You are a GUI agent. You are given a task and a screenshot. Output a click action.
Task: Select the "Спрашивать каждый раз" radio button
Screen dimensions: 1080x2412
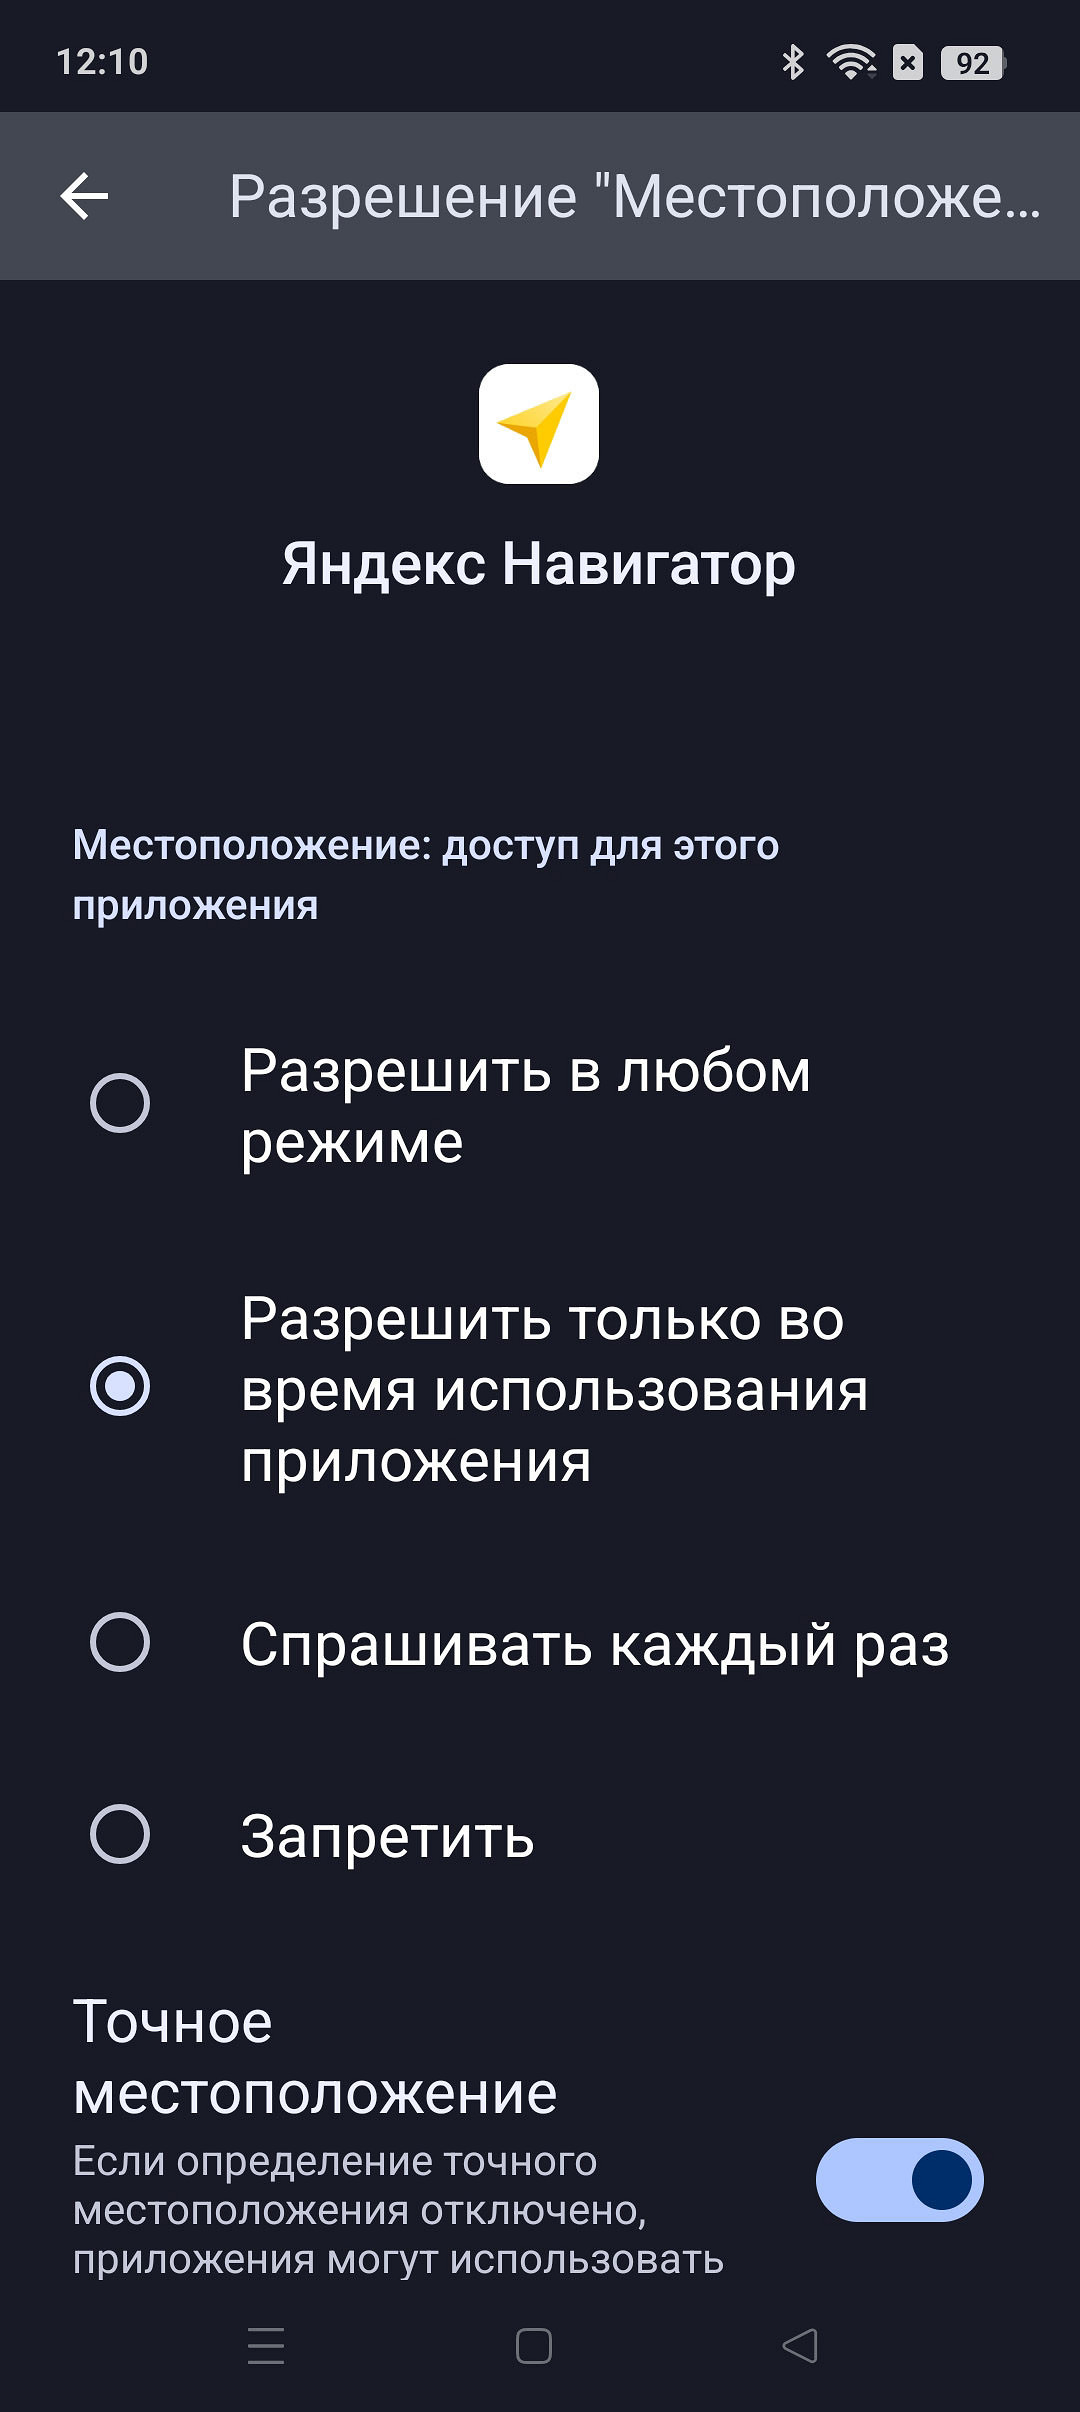(120, 1642)
